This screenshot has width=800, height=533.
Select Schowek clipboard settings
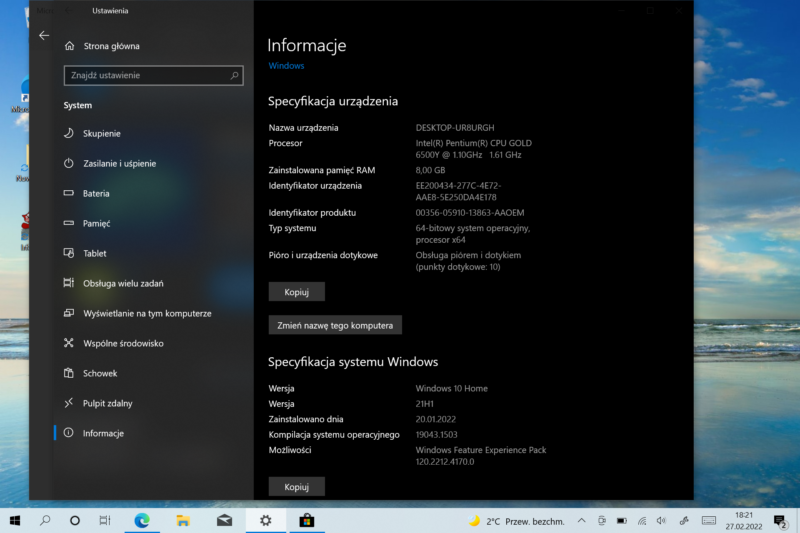click(x=100, y=373)
